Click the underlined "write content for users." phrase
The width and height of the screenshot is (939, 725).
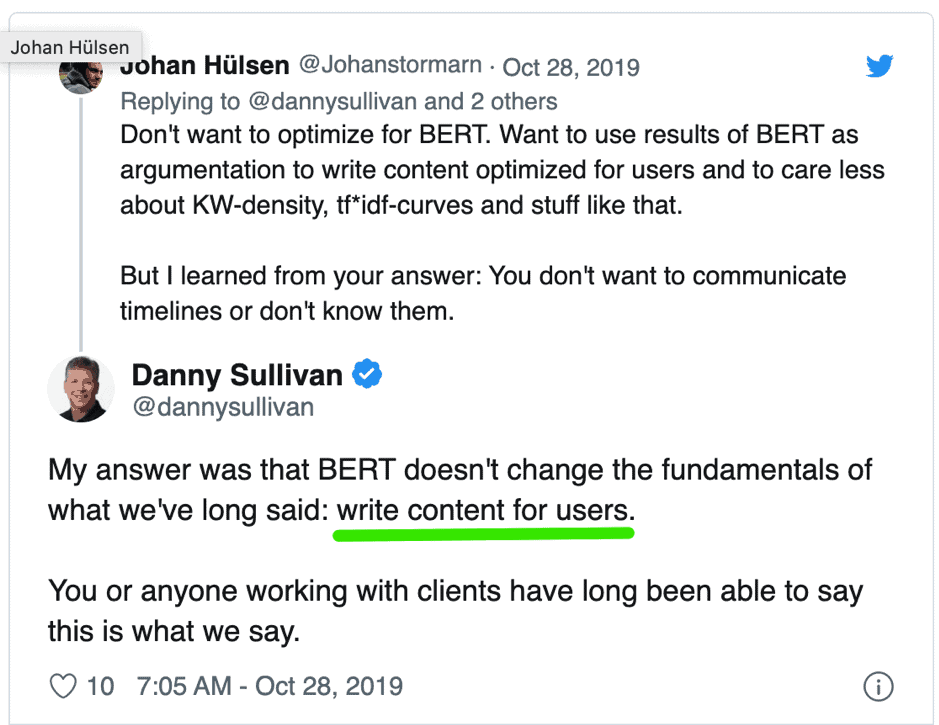pyautogui.click(x=485, y=510)
